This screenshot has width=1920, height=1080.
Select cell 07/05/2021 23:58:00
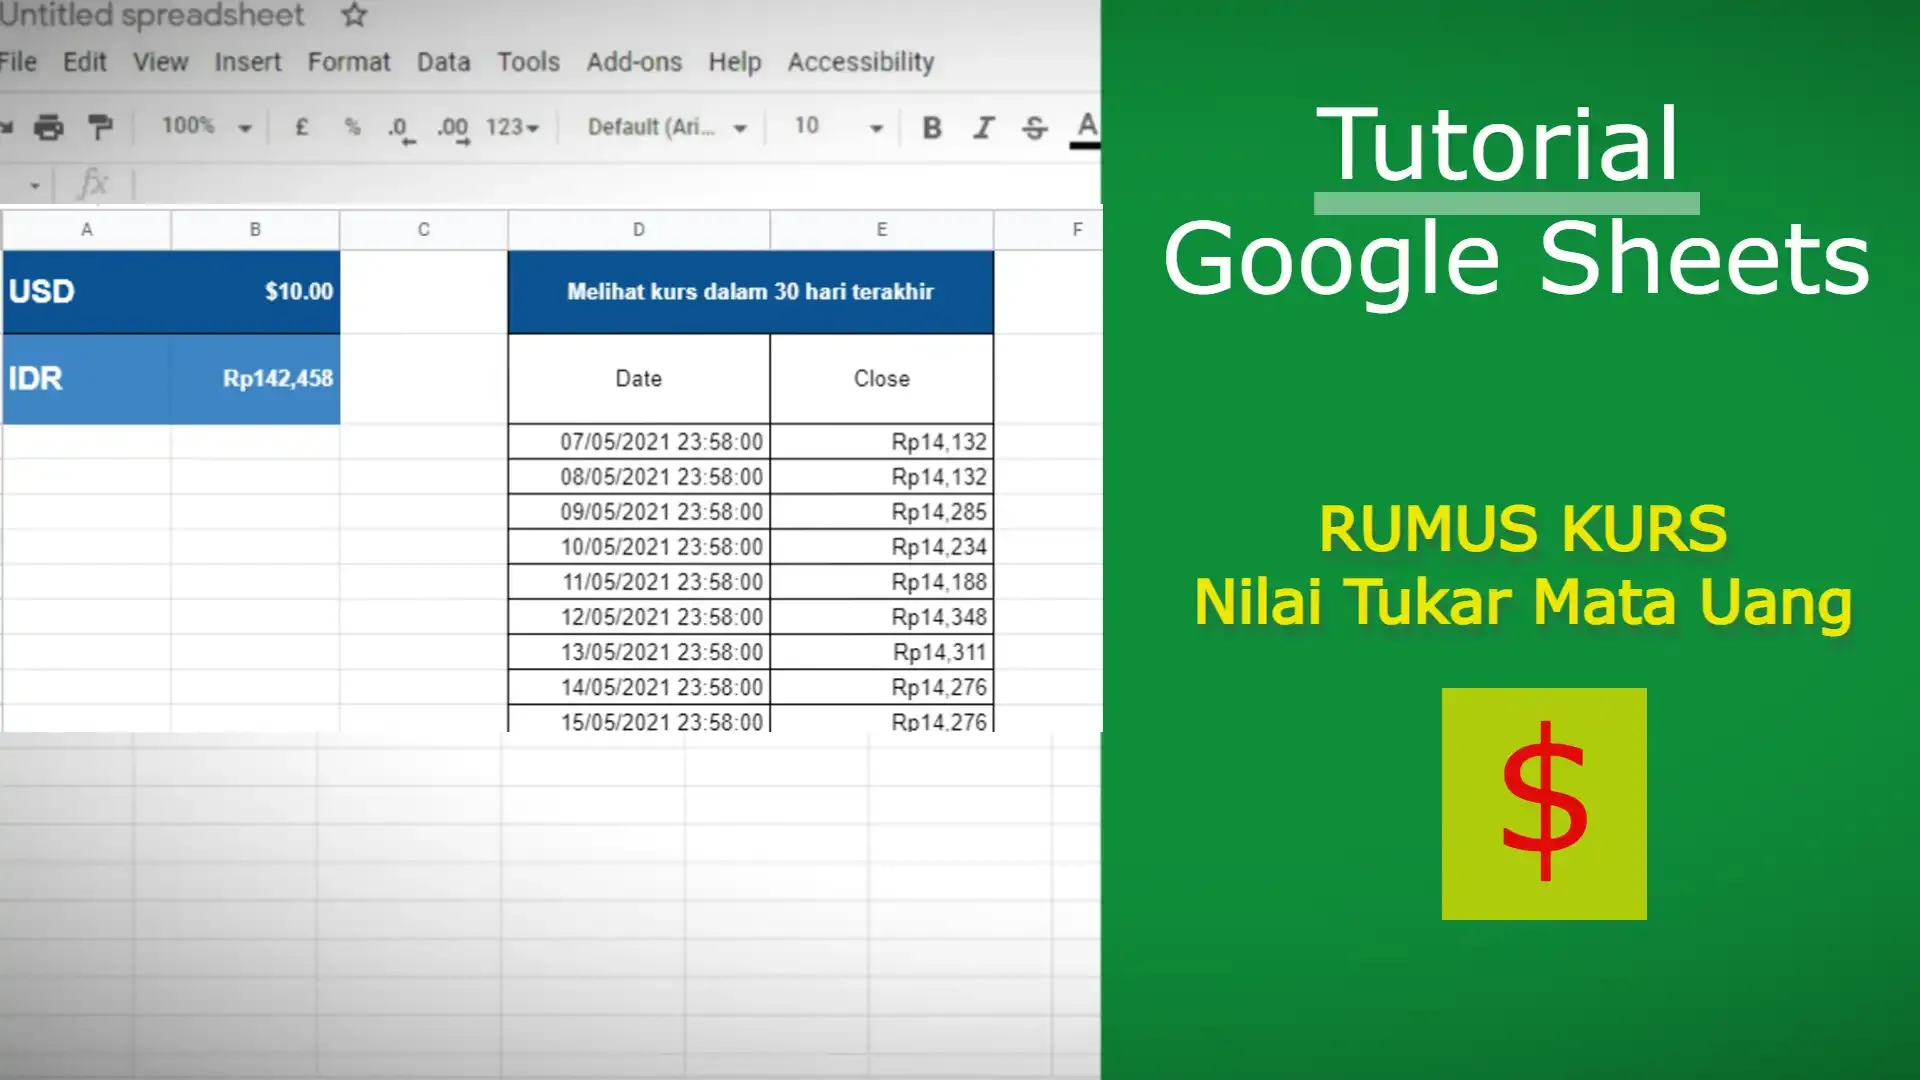[x=639, y=442]
